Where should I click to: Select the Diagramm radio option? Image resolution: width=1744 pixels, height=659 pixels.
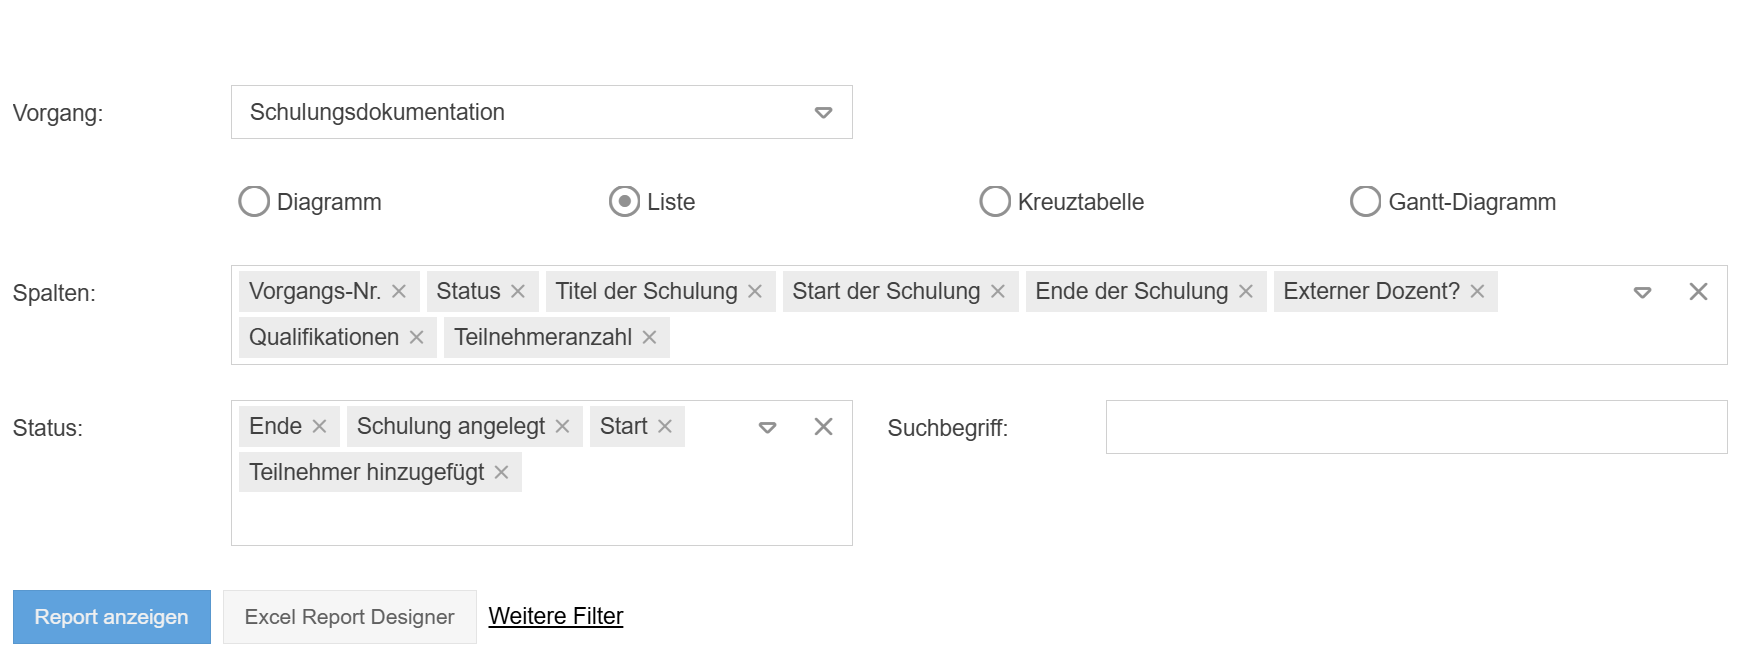(x=254, y=201)
